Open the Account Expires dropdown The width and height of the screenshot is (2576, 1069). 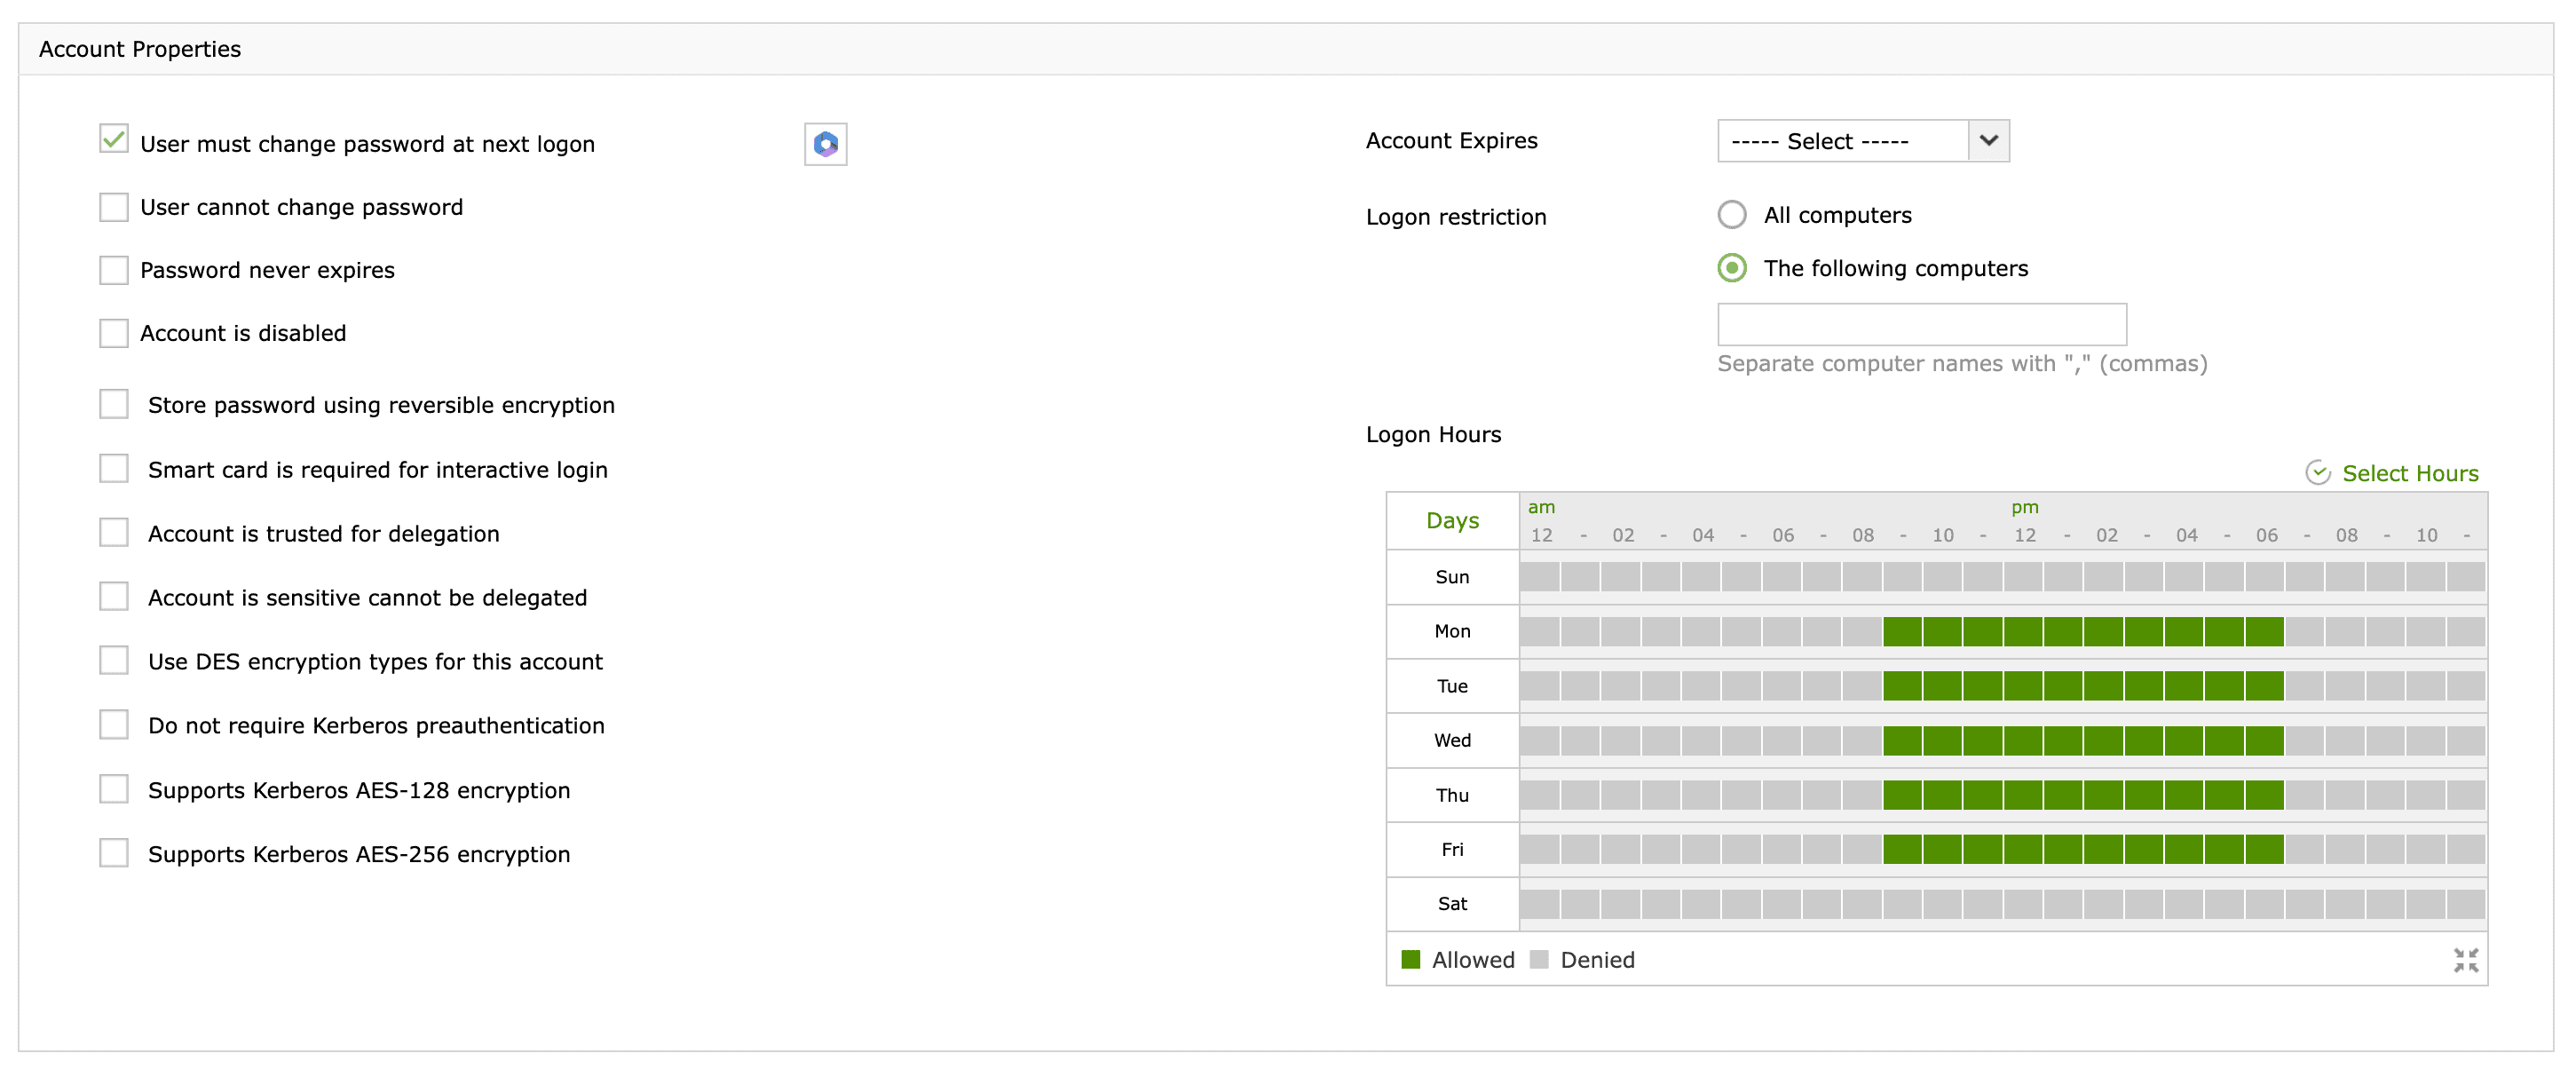coord(1863,141)
